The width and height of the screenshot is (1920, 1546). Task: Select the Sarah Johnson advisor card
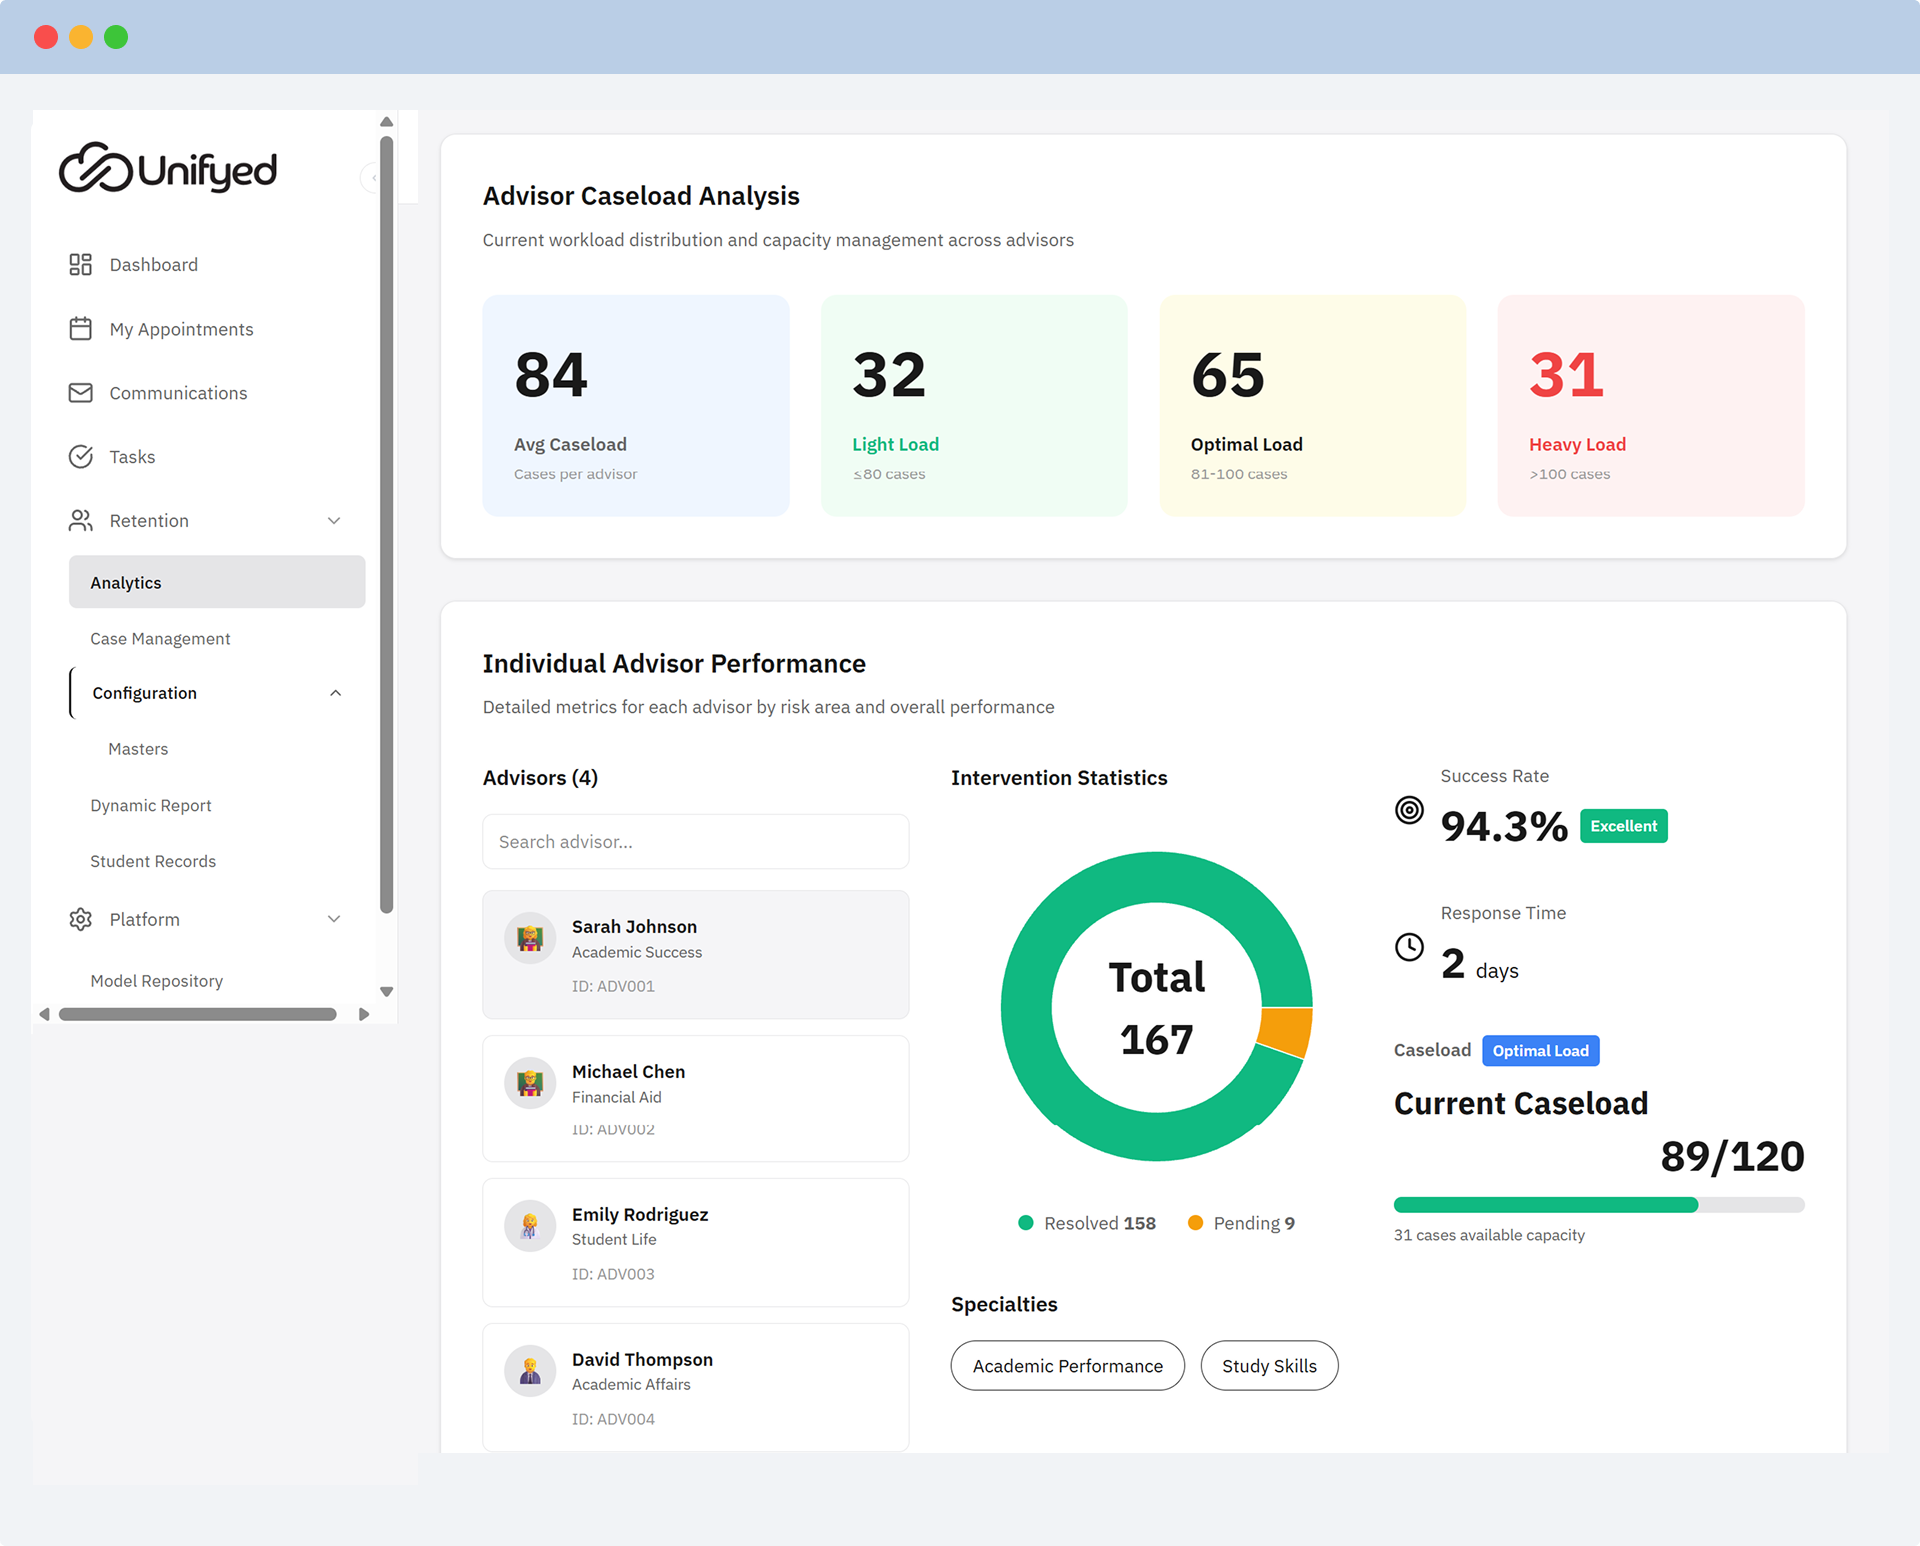pyautogui.click(x=696, y=955)
